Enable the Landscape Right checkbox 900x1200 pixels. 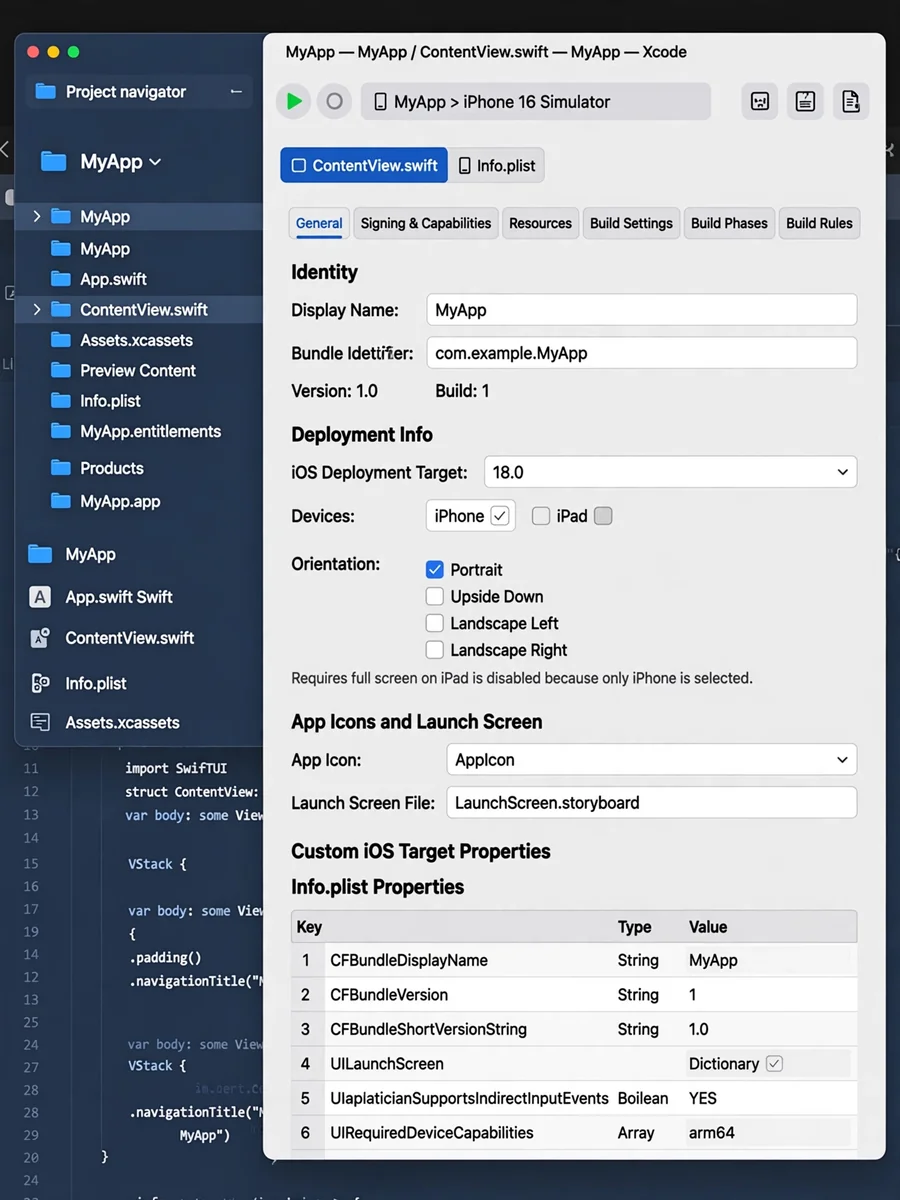(x=434, y=650)
